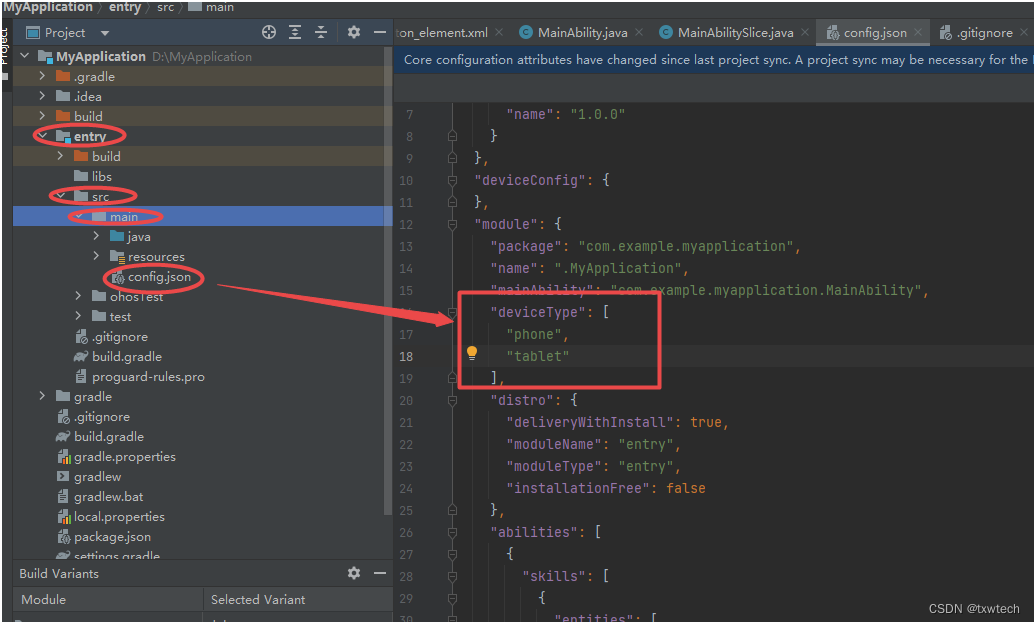Fold the module block at line 12
The image size is (1036, 624).
click(x=453, y=224)
